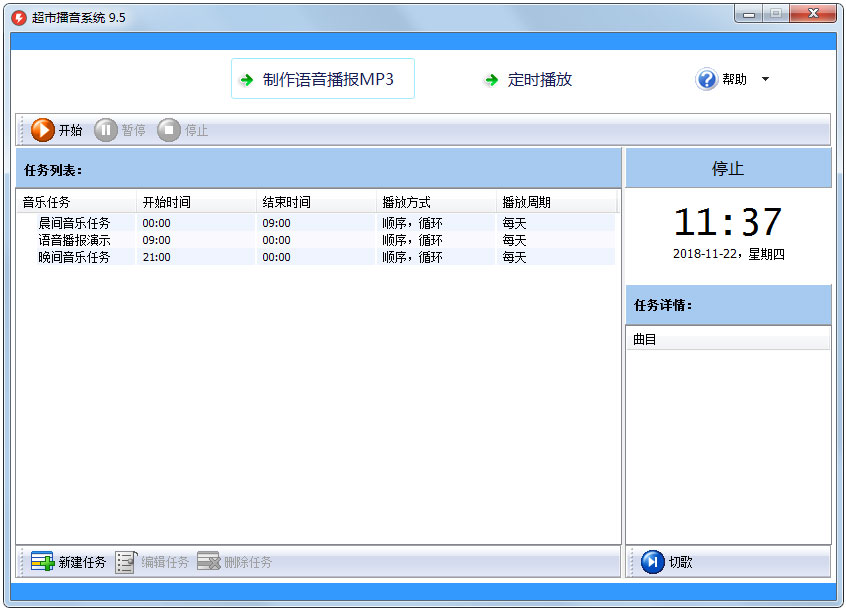The width and height of the screenshot is (846, 612).
Task: Open 制作语音播报MP3 button
Action: point(323,79)
